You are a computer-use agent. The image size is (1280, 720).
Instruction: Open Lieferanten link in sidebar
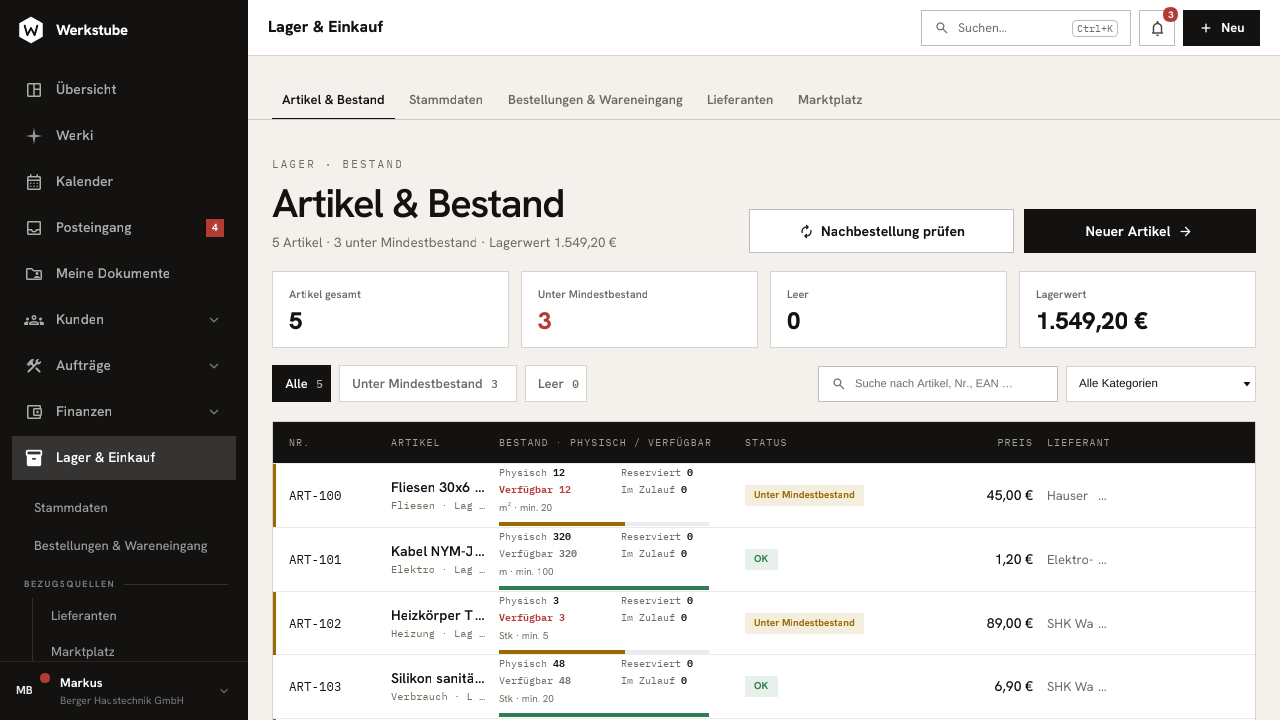click(84, 615)
